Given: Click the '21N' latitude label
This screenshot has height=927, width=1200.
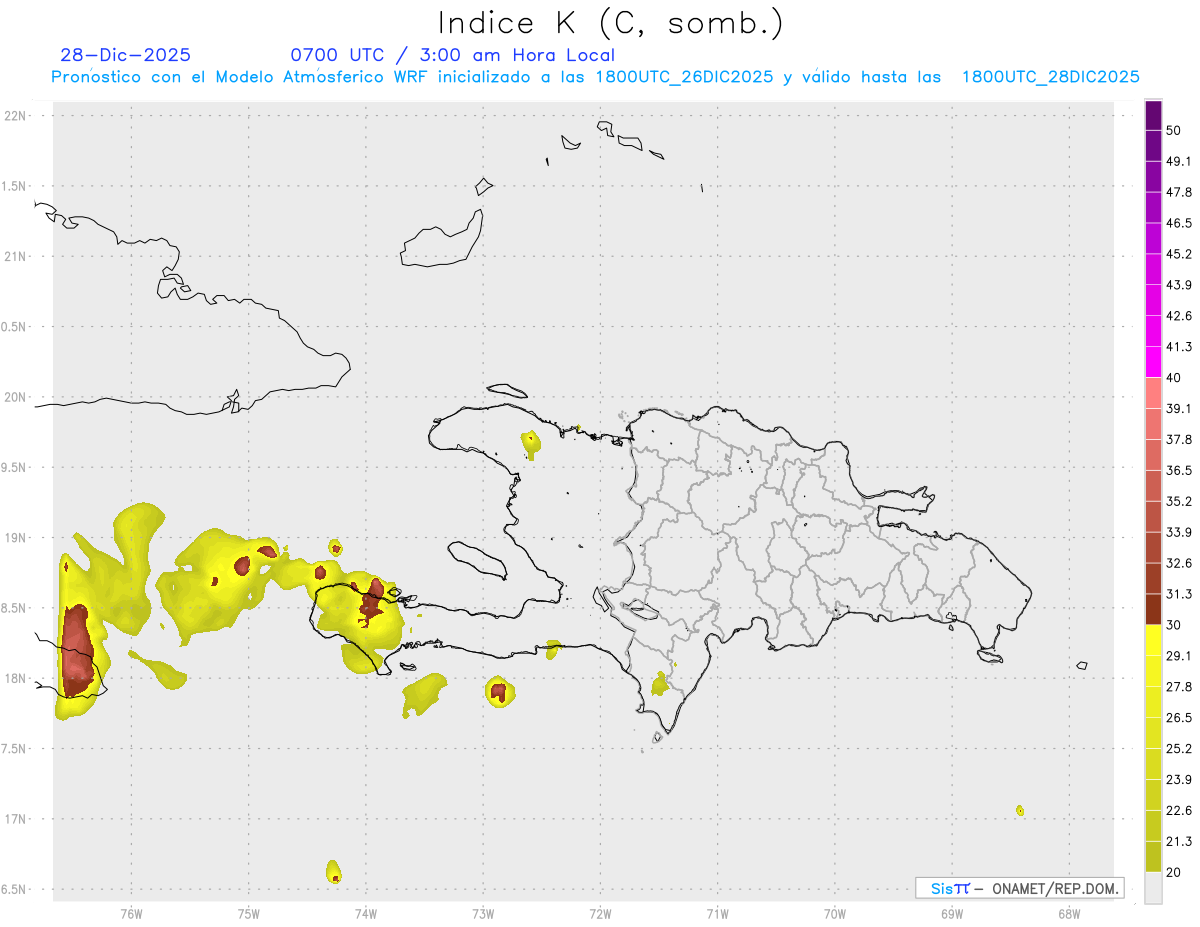Looking at the screenshot, I should 16,256.
